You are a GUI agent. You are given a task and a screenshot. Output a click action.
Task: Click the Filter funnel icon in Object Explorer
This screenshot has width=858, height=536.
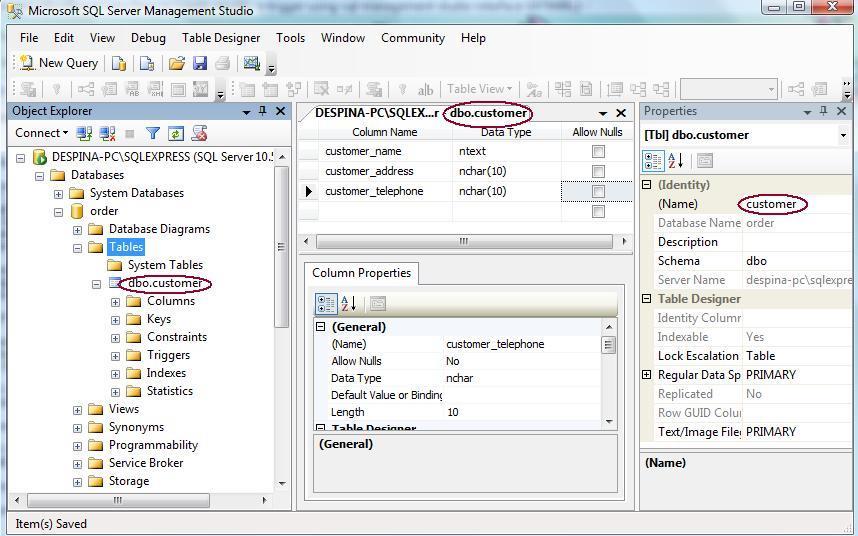click(x=153, y=133)
